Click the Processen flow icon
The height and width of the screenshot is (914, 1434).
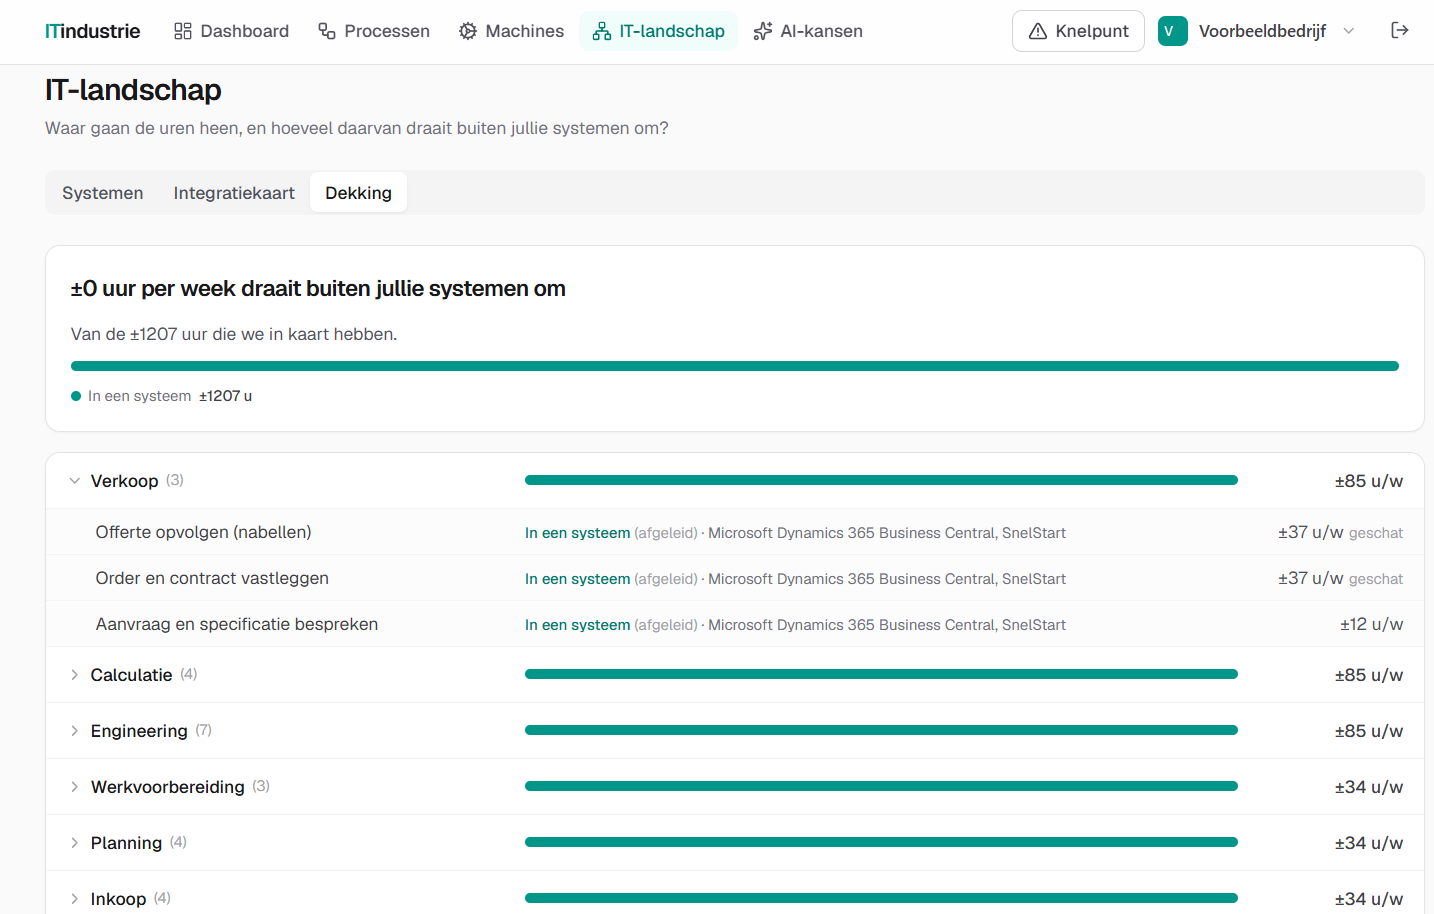pyautogui.click(x=327, y=31)
